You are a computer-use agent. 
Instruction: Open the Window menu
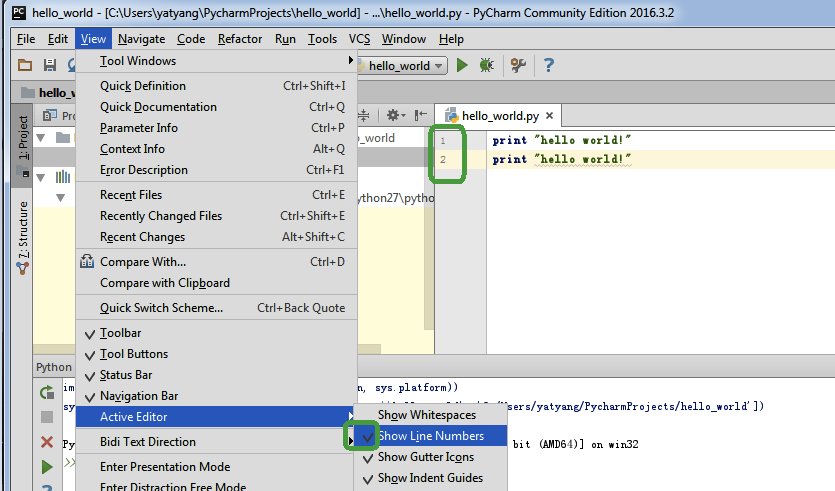pyautogui.click(x=404, y=39)
